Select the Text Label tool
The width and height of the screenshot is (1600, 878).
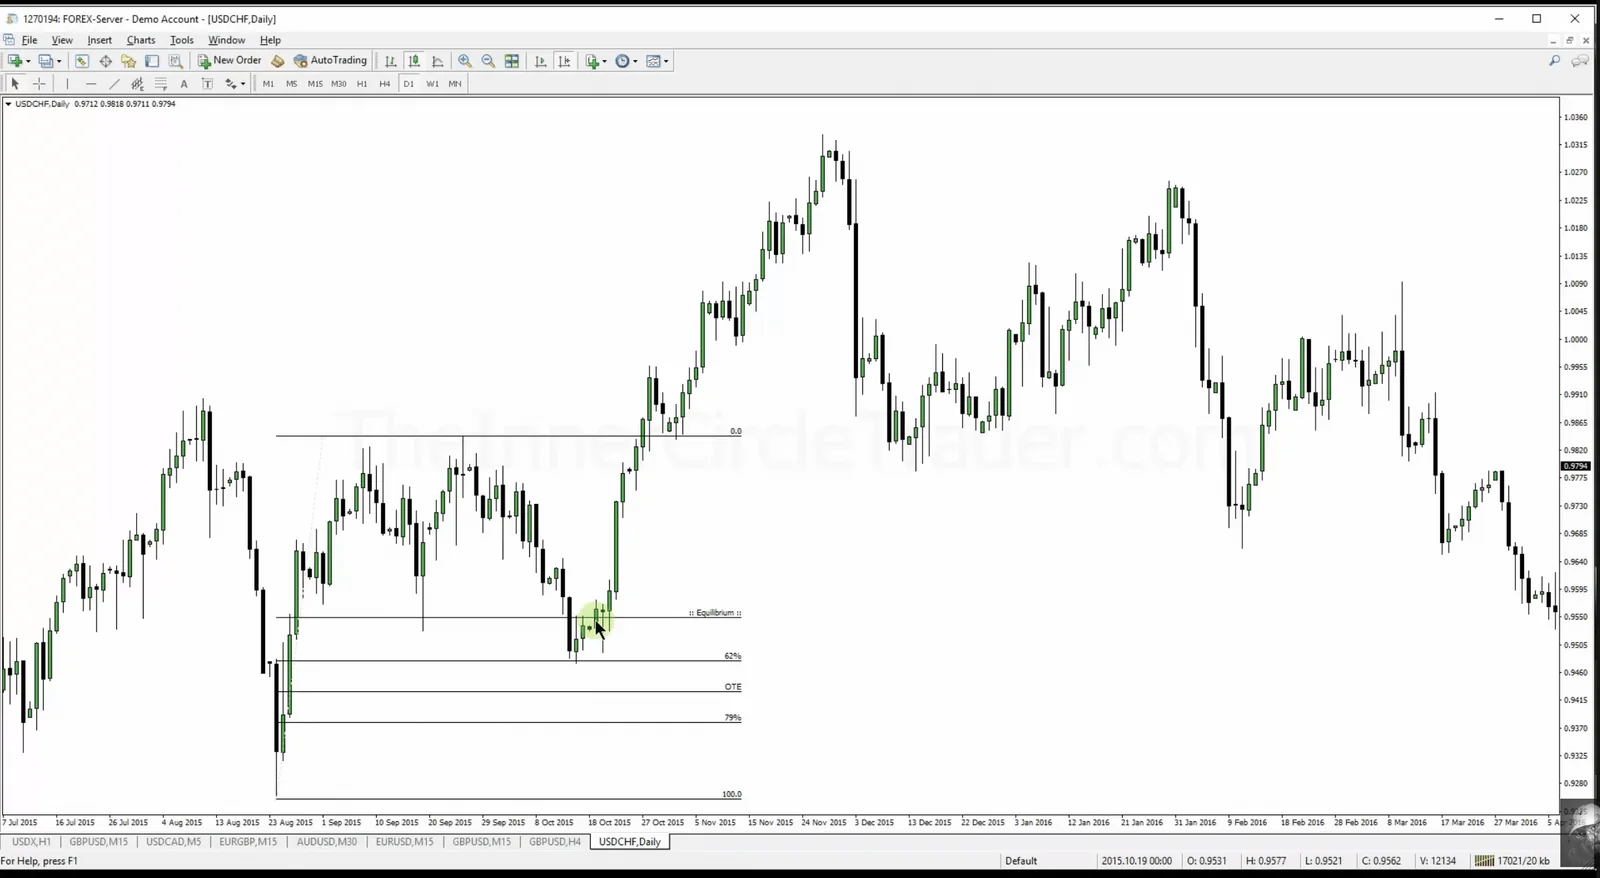[x=207, y=84]
